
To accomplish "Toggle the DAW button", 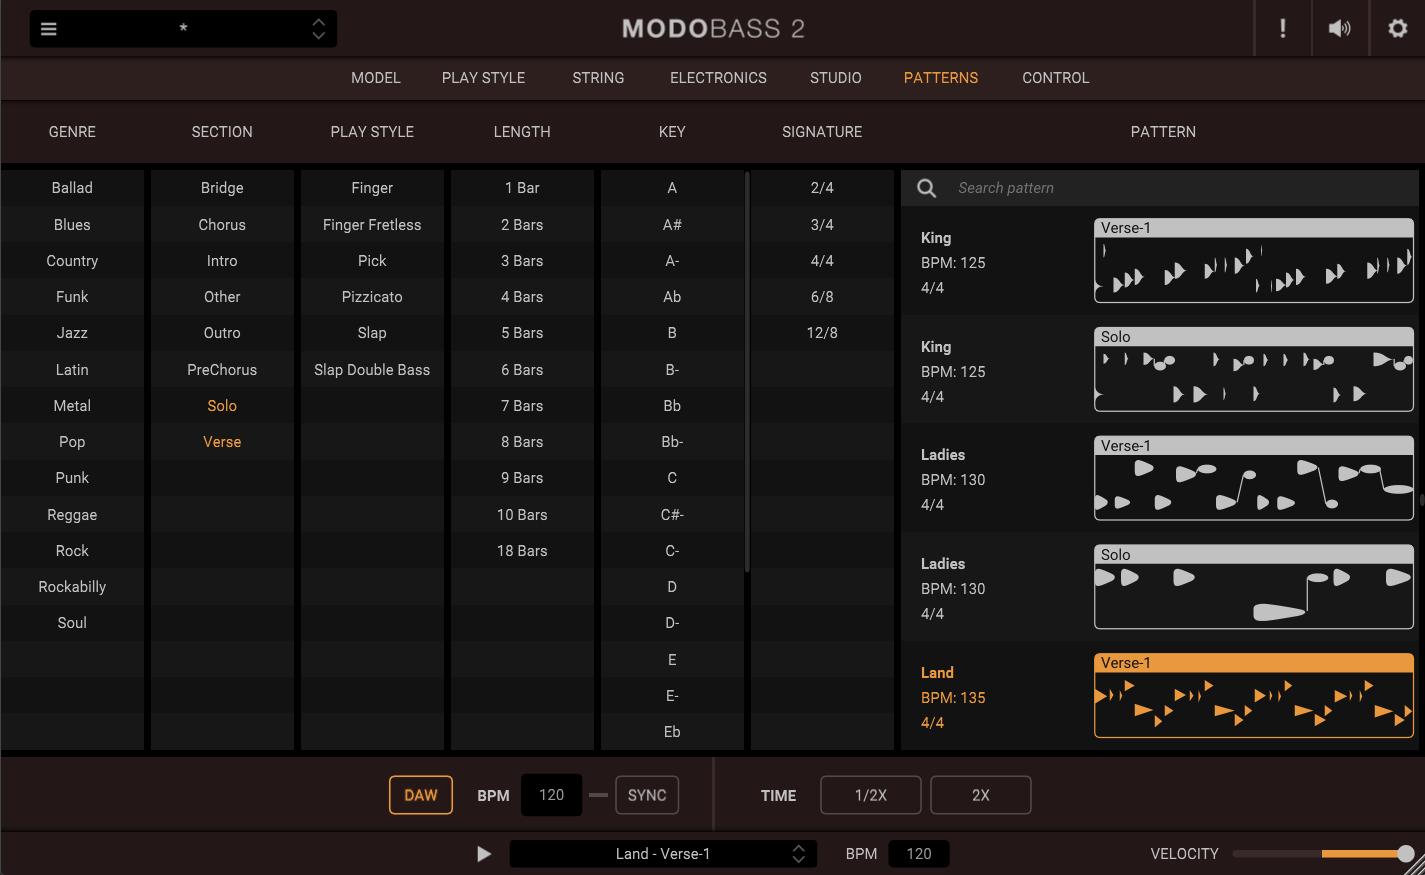I will click(x=421, y=795).
